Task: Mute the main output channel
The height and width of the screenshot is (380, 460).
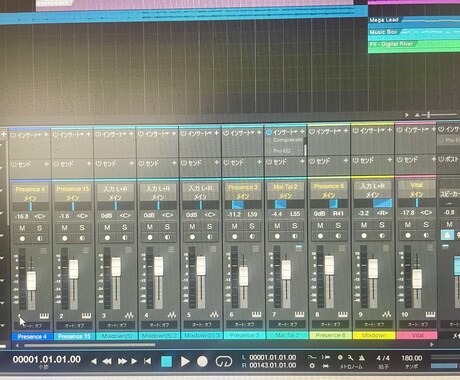Action: (x=449, y=224)
